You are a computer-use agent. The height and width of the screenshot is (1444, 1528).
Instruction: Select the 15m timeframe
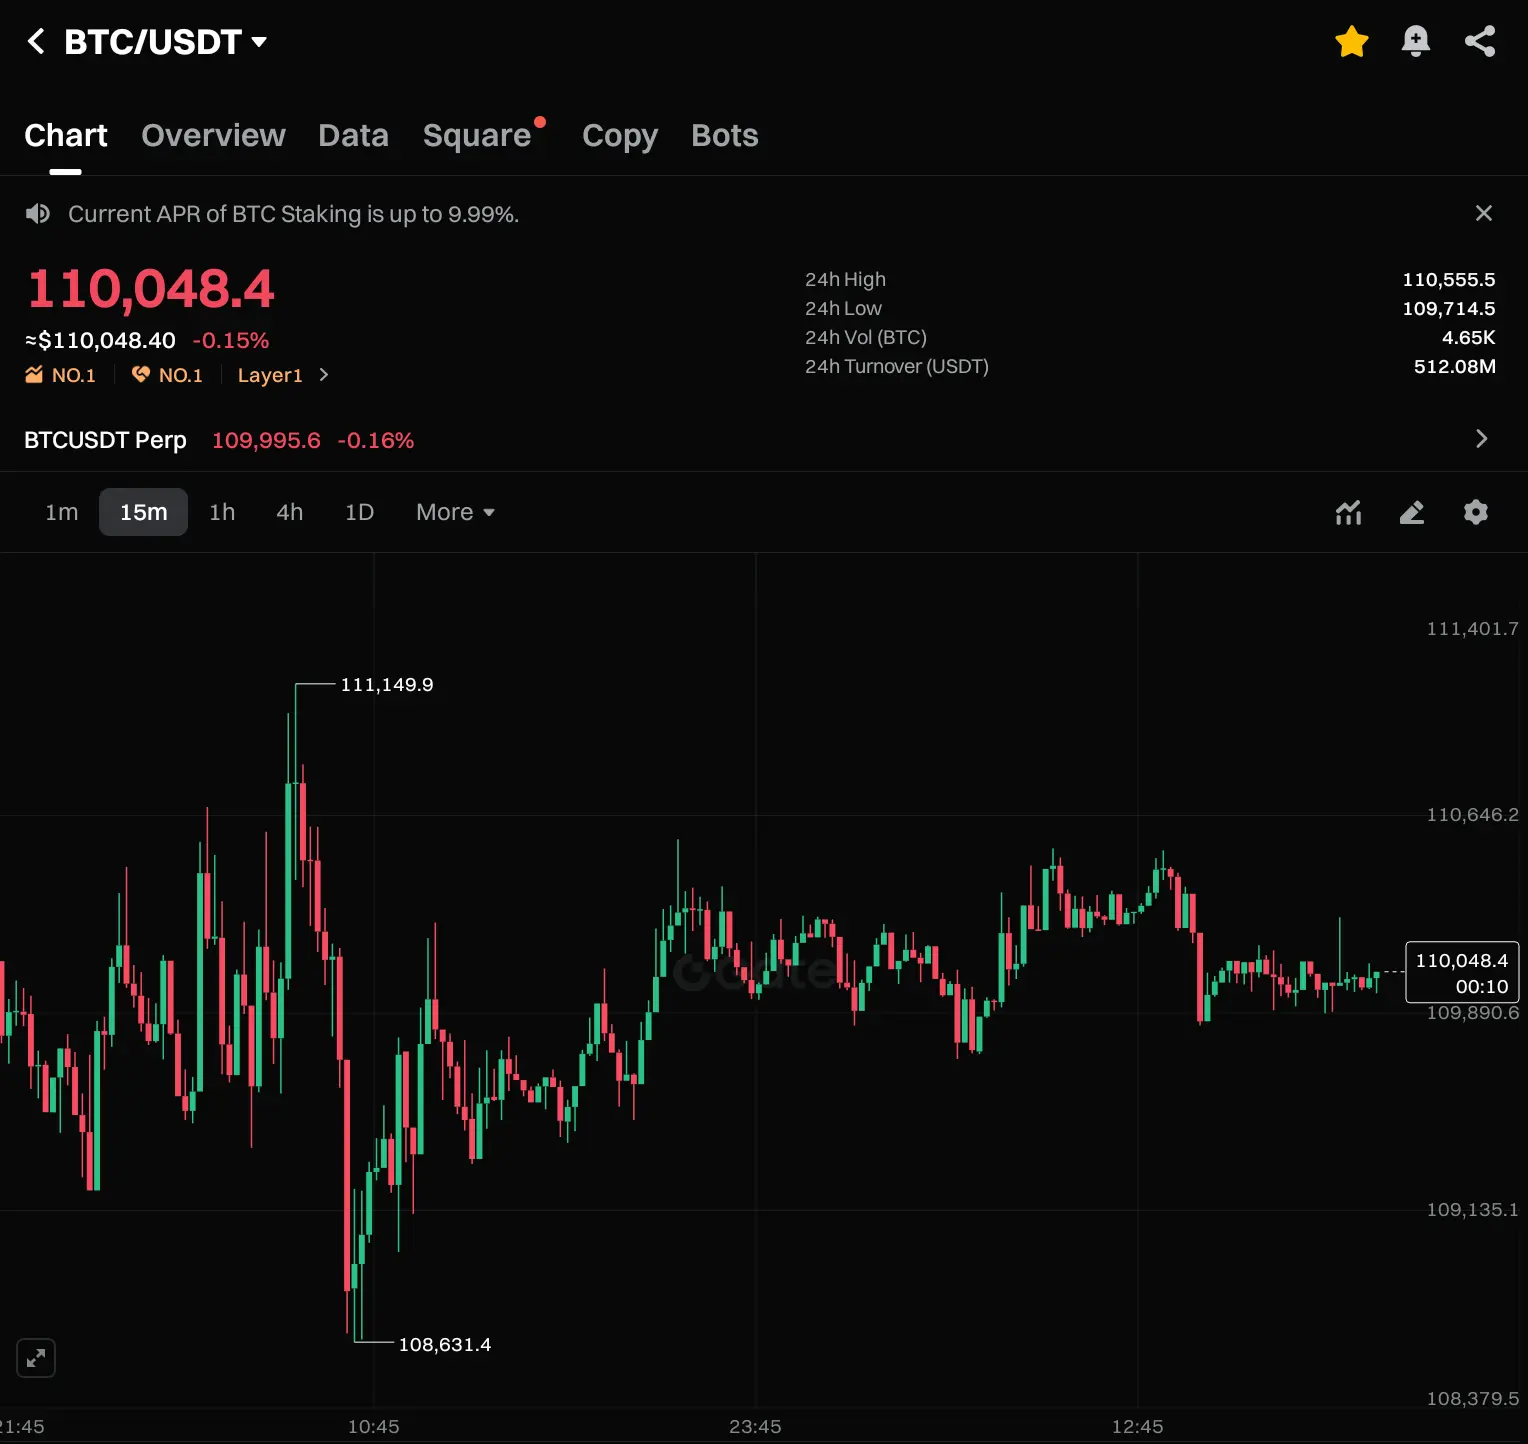(143, 512)
